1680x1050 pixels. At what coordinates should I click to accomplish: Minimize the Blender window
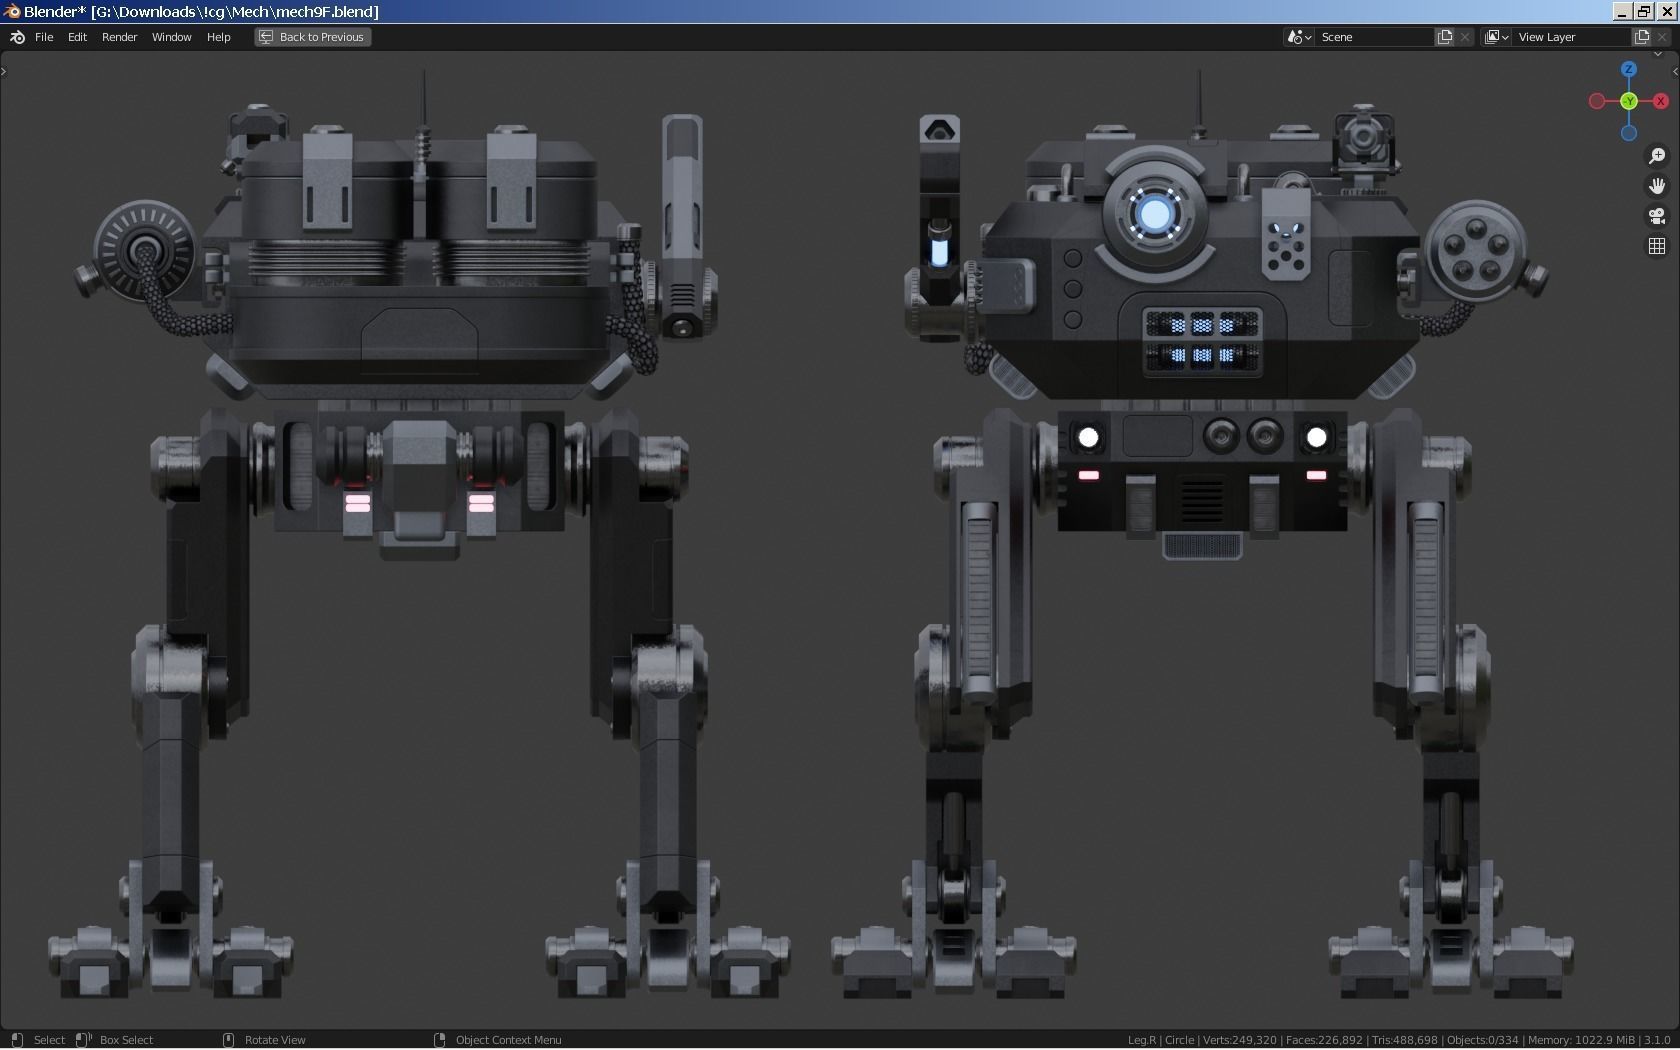point(1622,11)
